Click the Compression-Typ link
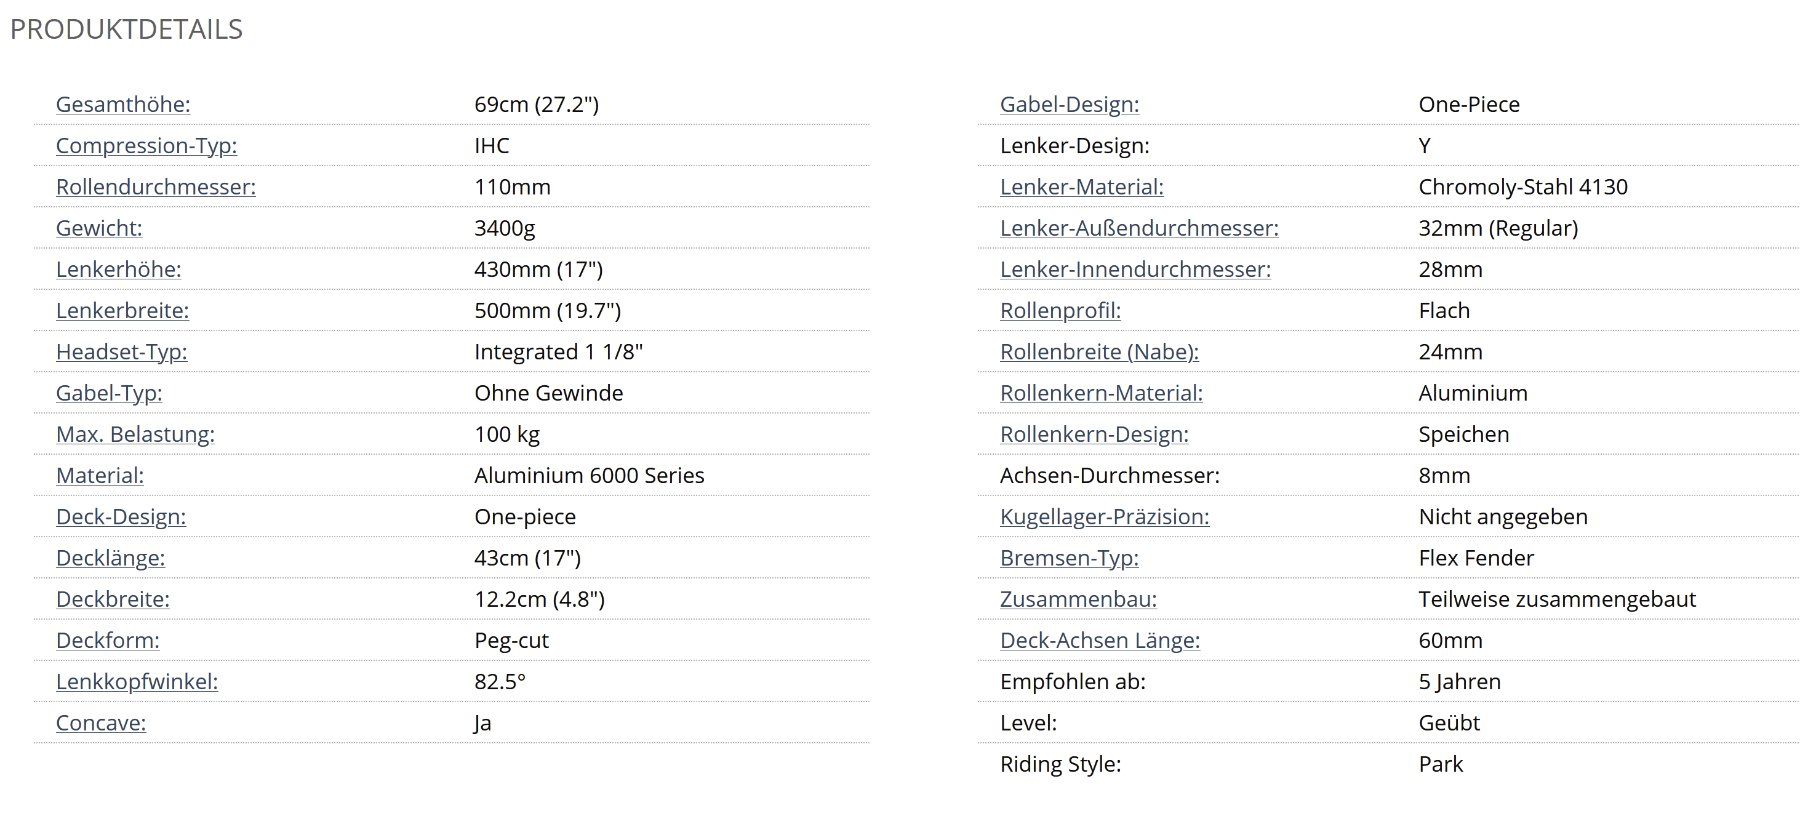Image resolution: width=1800 pixels, height=825 pixels. [146, 145]
